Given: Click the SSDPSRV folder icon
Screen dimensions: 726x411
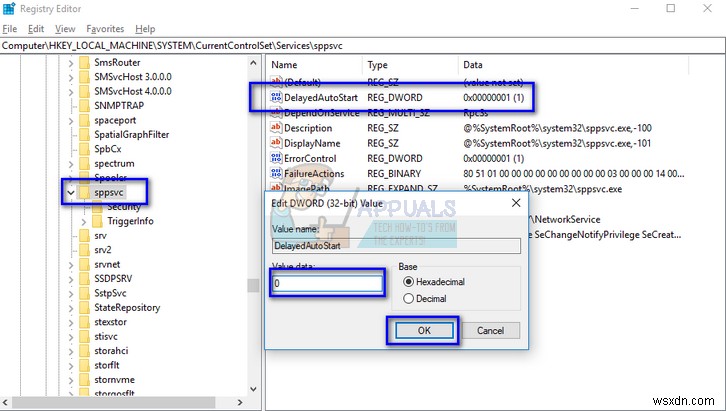Looking at the screenshot, I should click(85, 279).
